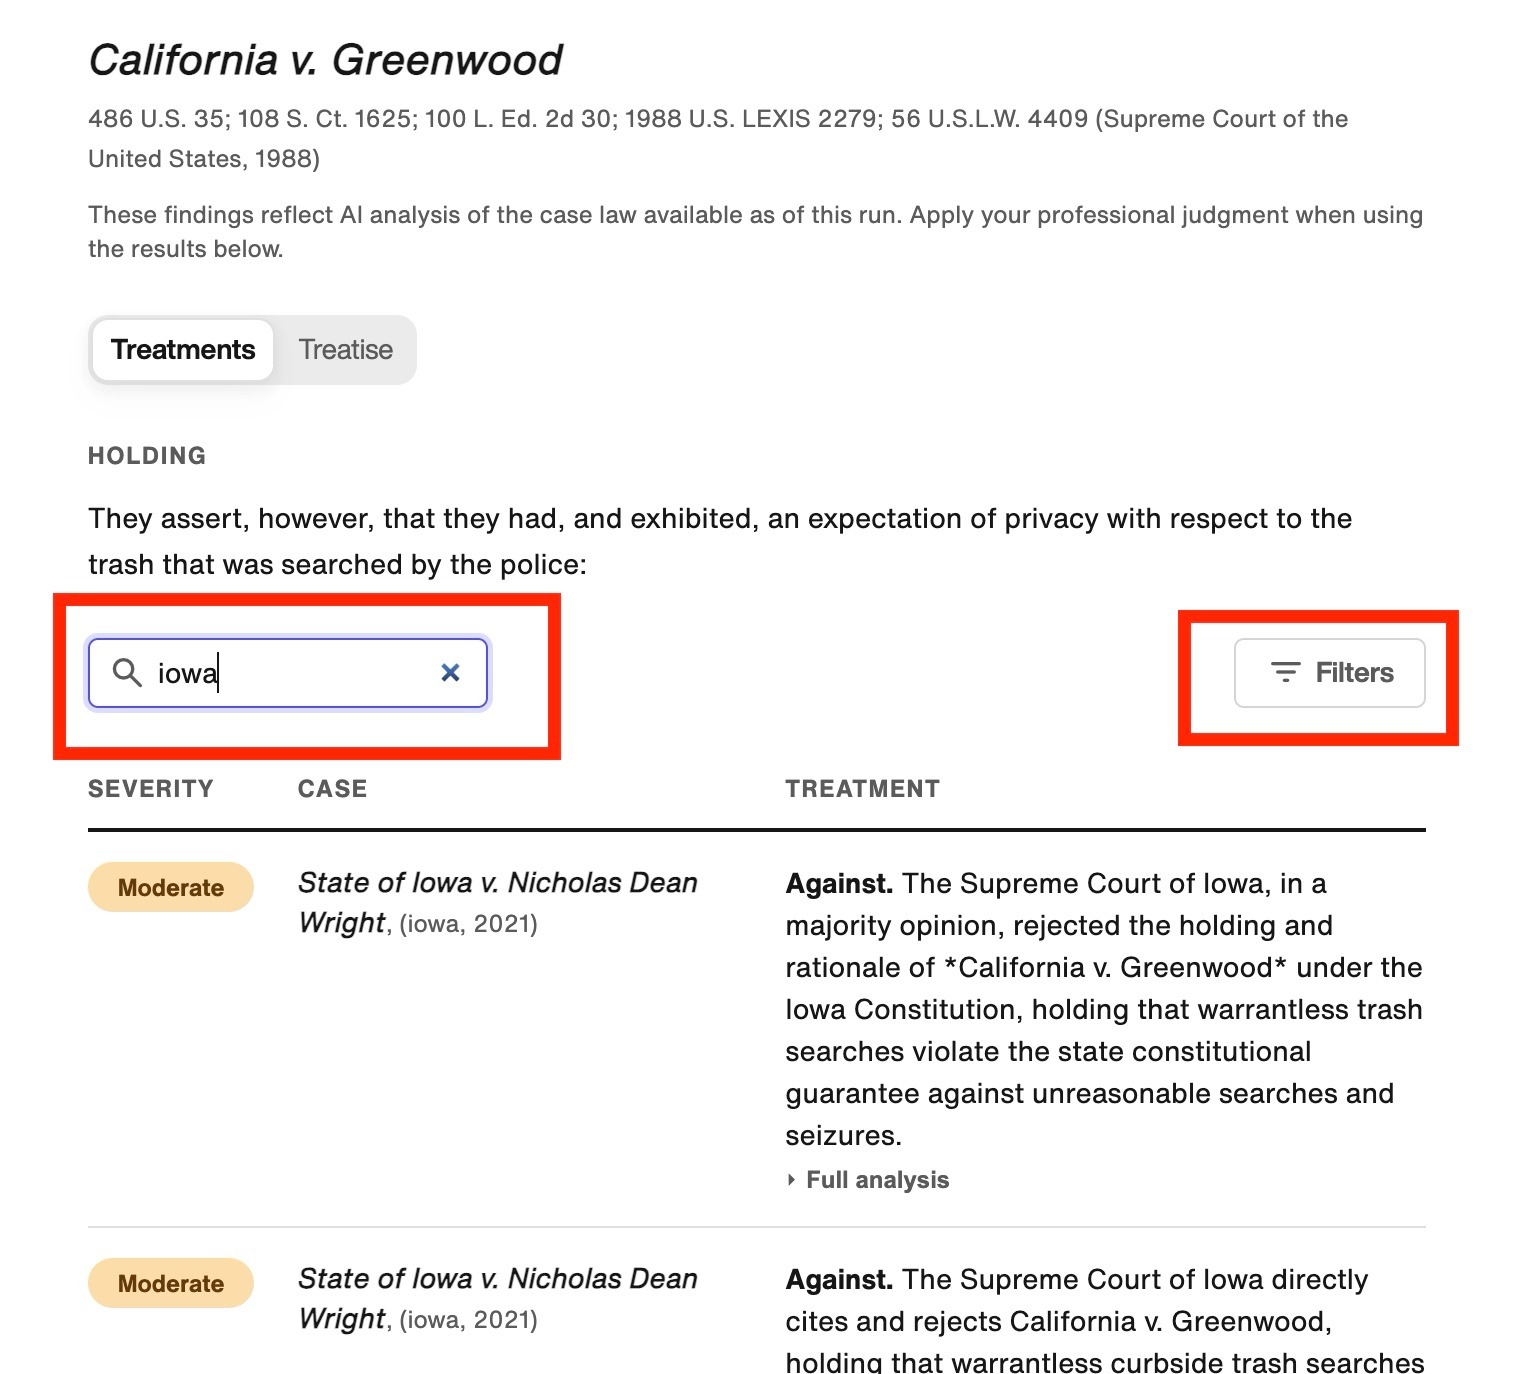
Task: Click inside the iowa search field
Action: point(288,673)
